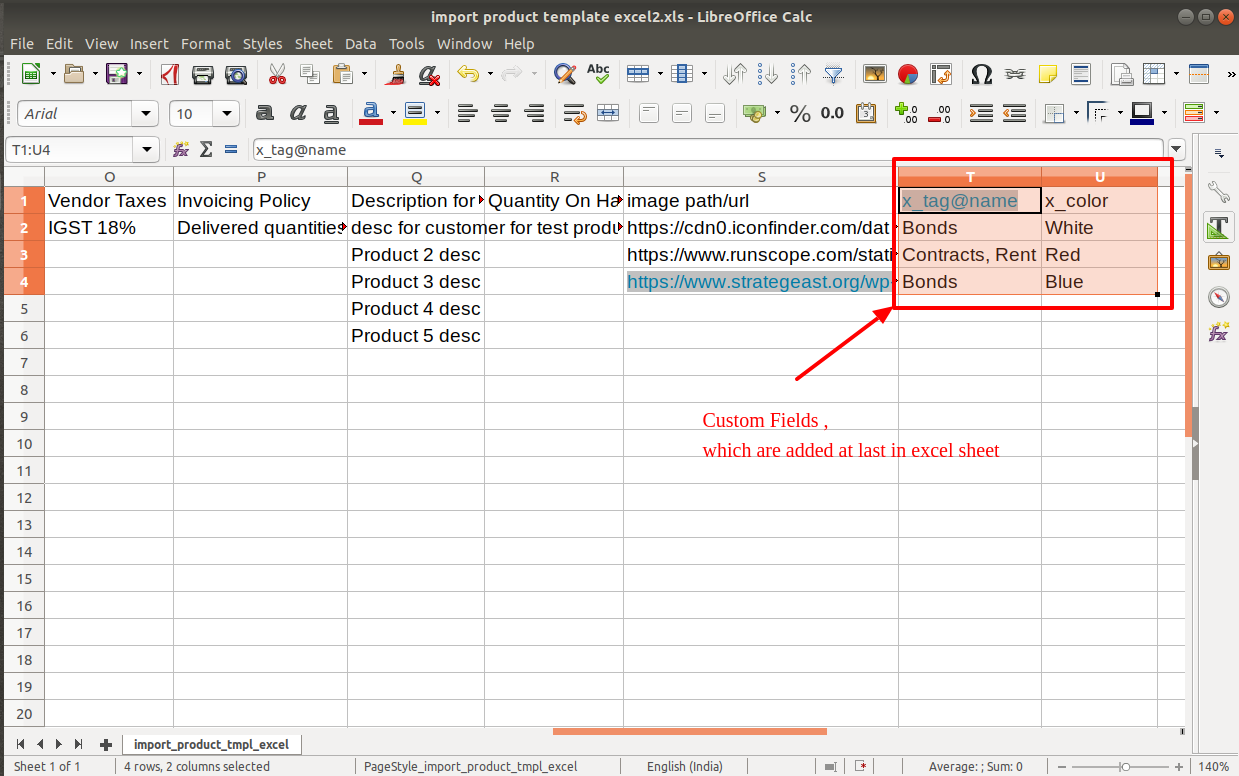The width and height of the screenshot is (1239, 776).
Task: Click into the formula input line
Action: point(708,150)
